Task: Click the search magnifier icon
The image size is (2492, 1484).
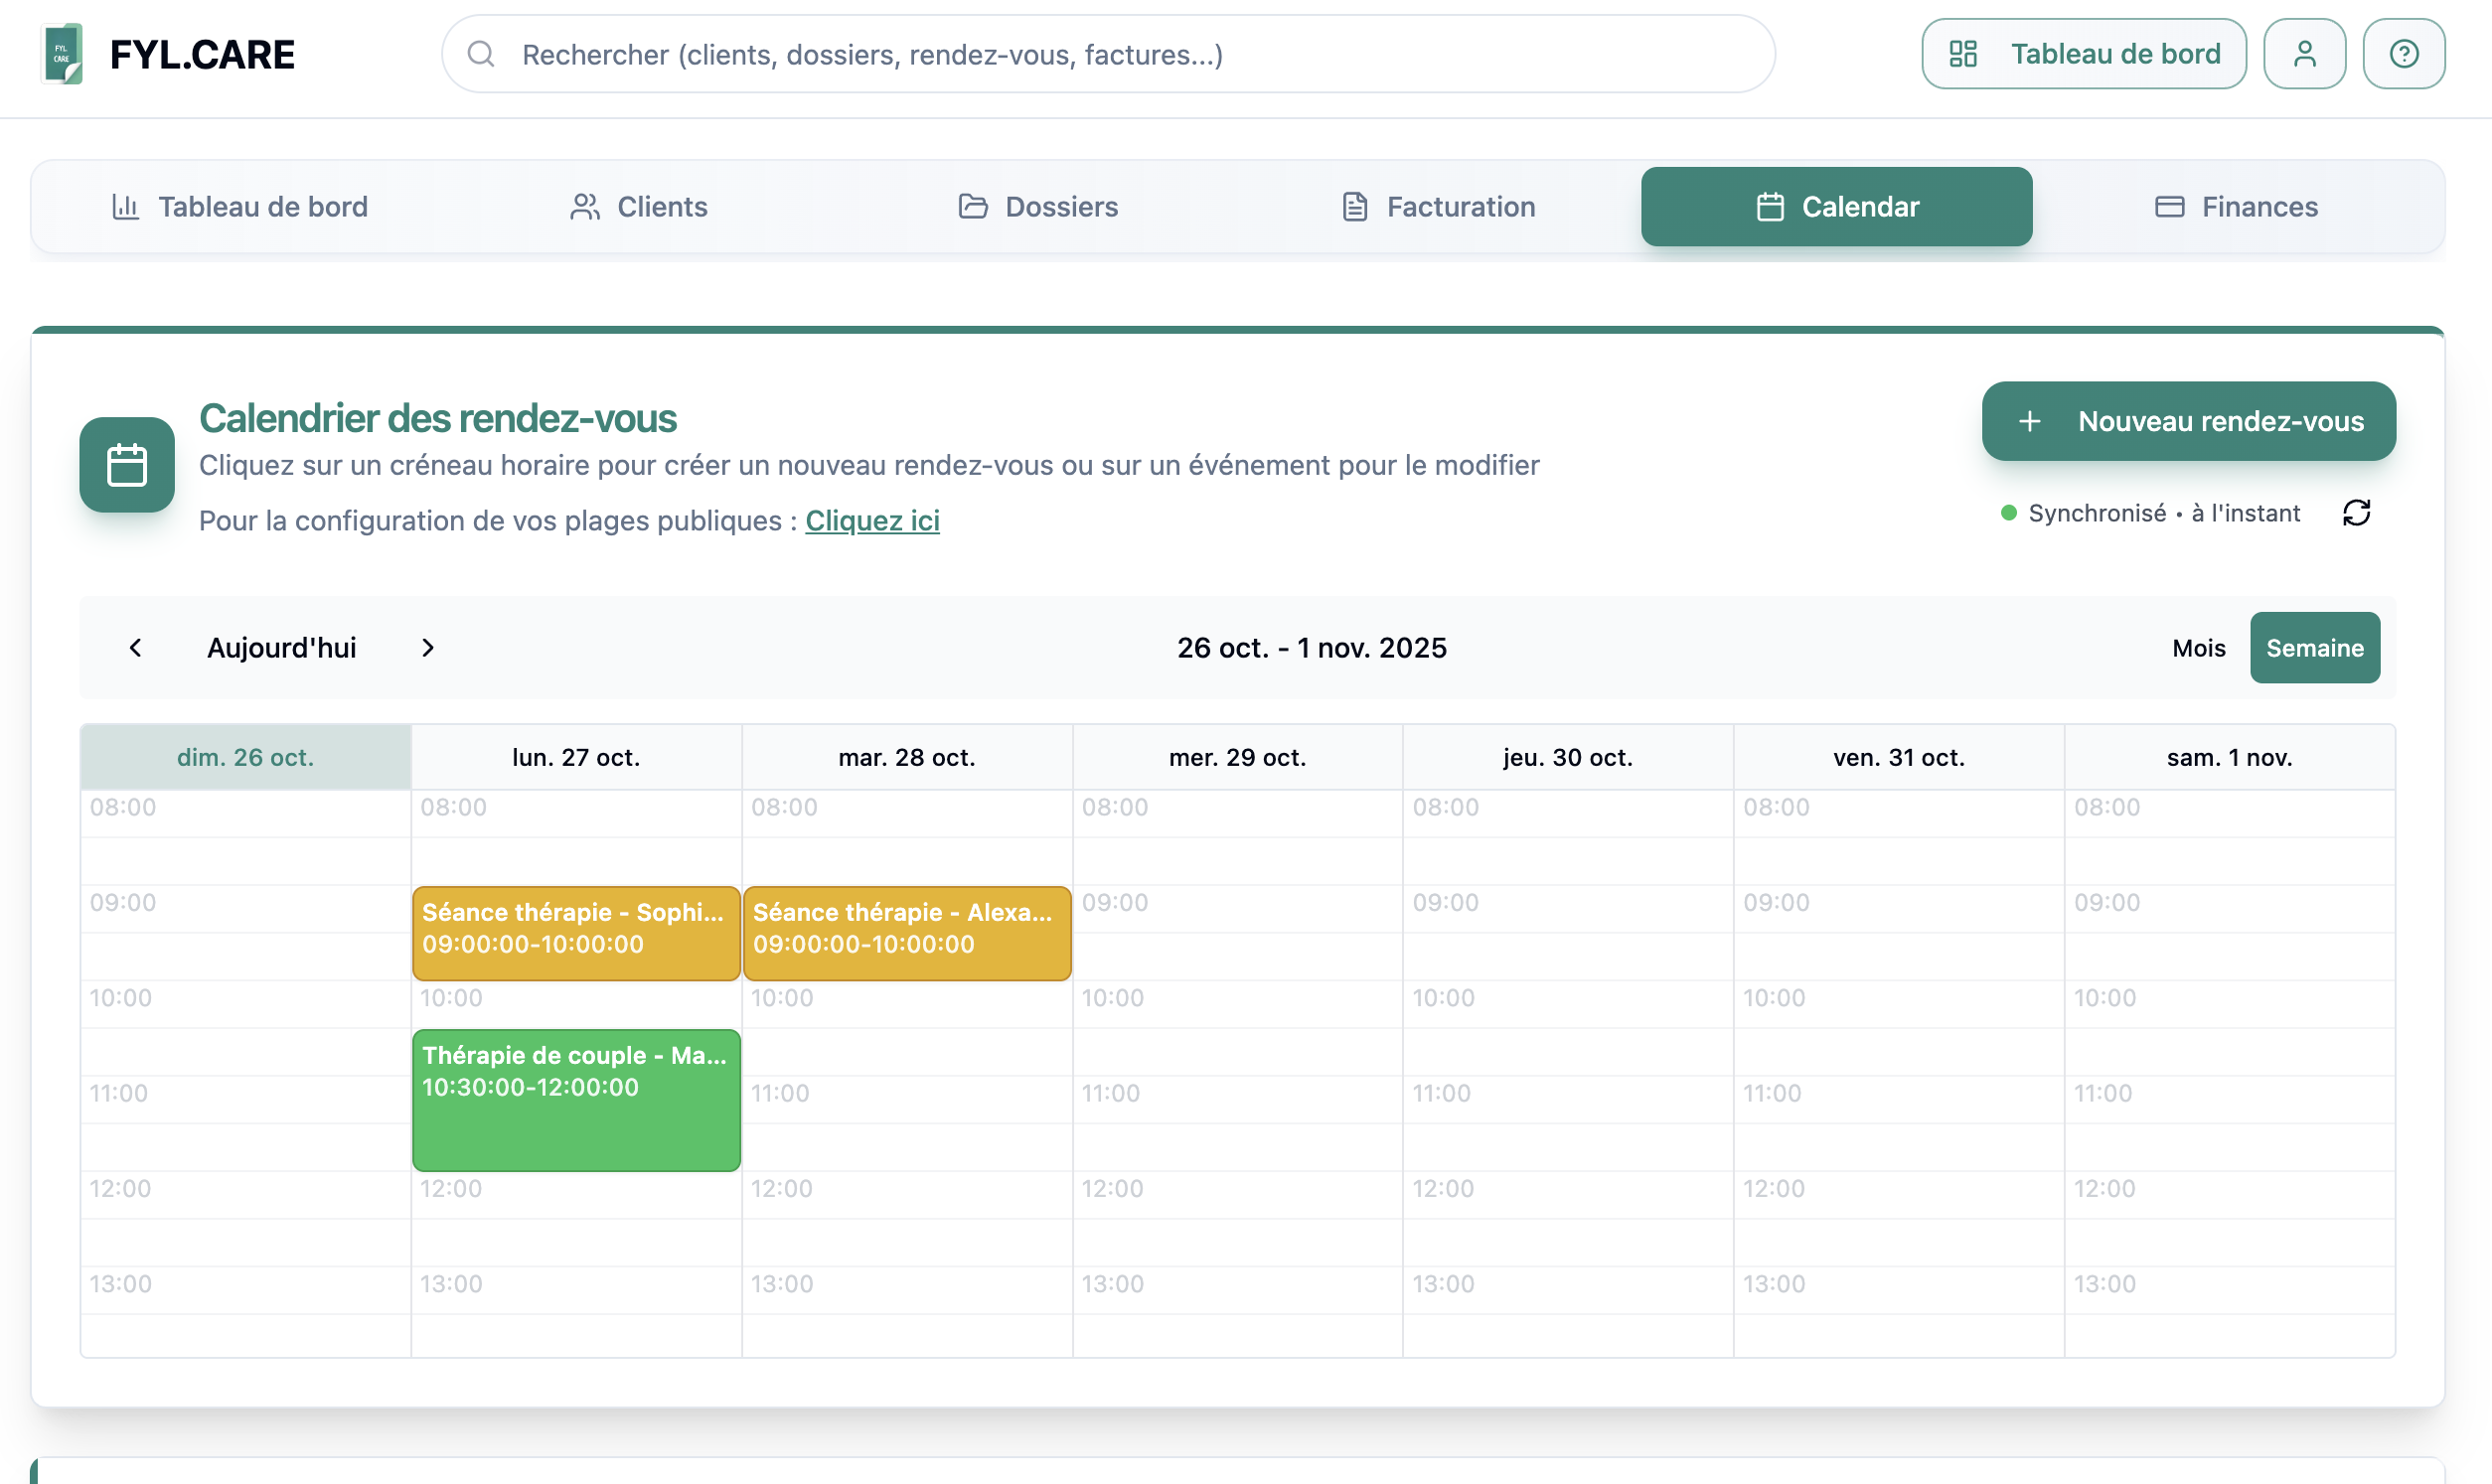Action: point(481,54)
